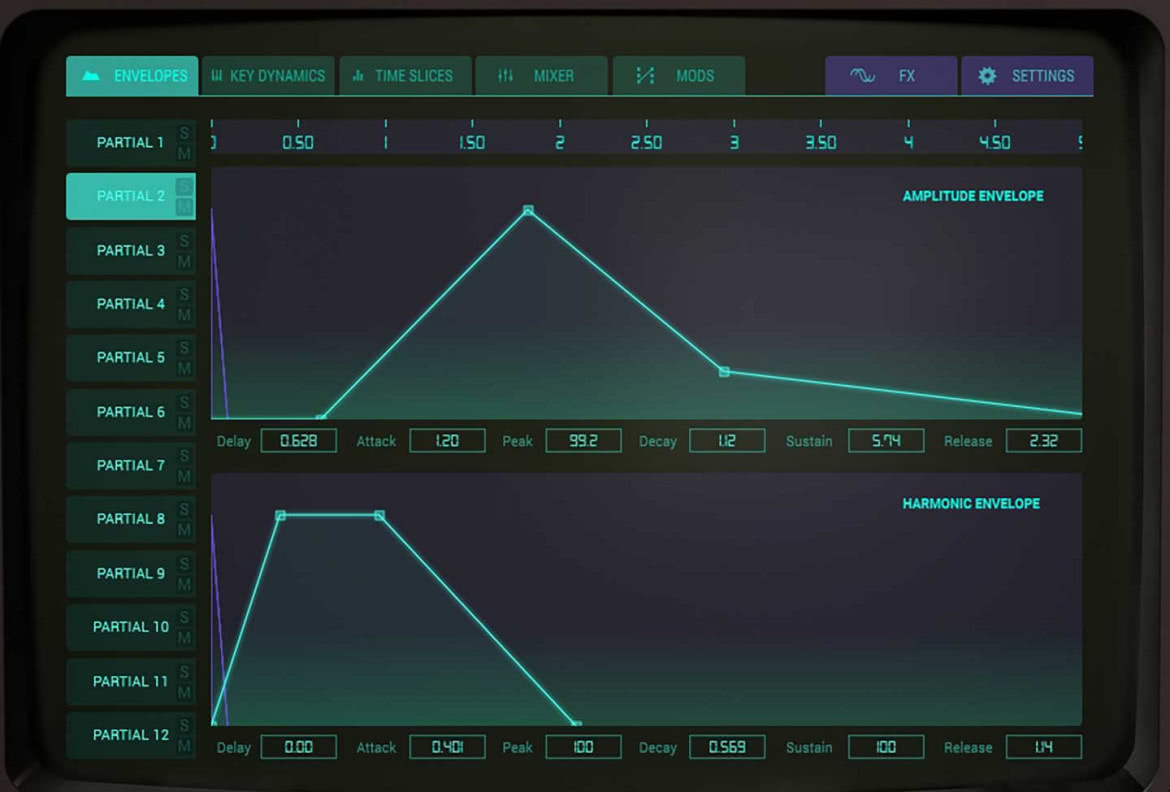Mute Partial 11 with M button
Viewport: 1170px width, 792px height.
tap(184, 693)
